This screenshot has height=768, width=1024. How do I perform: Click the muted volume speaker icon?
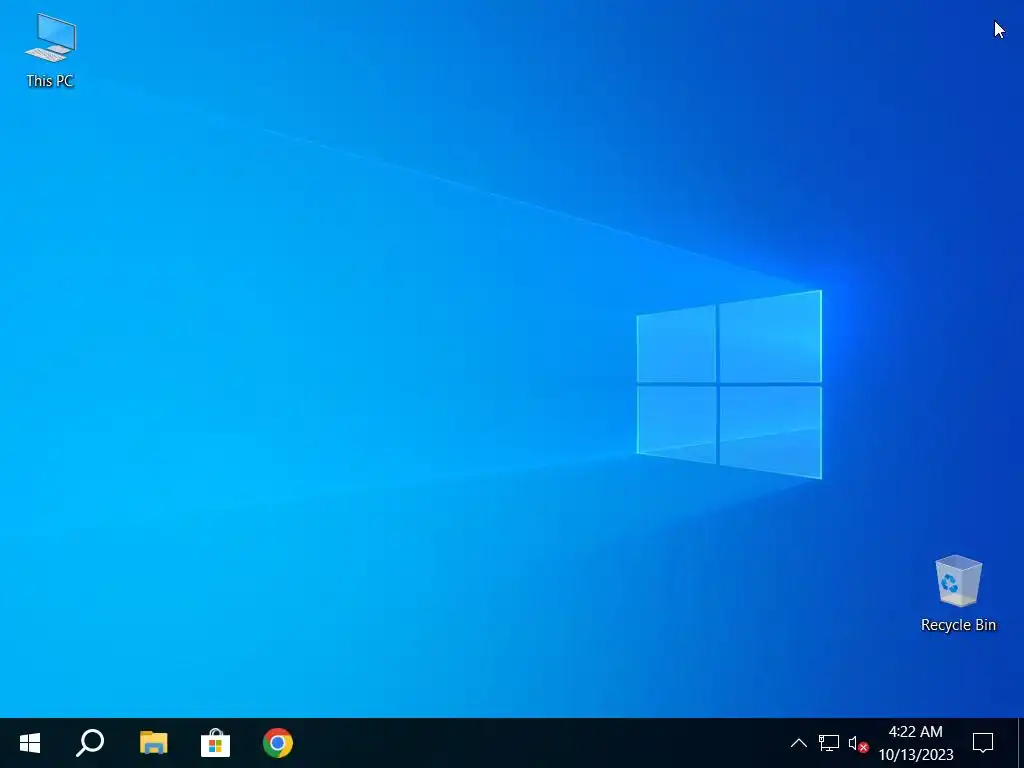pyautogui.click(x=858, y=743)
